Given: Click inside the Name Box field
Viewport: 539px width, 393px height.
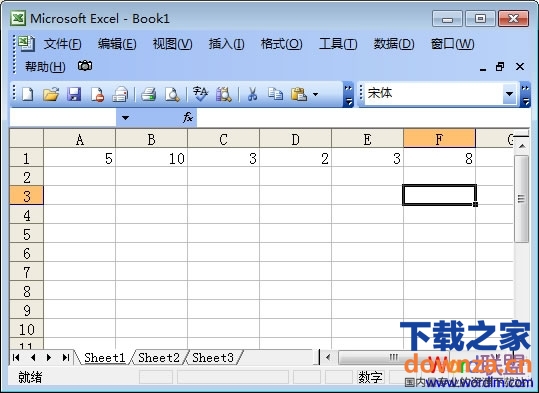Looking at the screenshot, I should pos(63,118).
